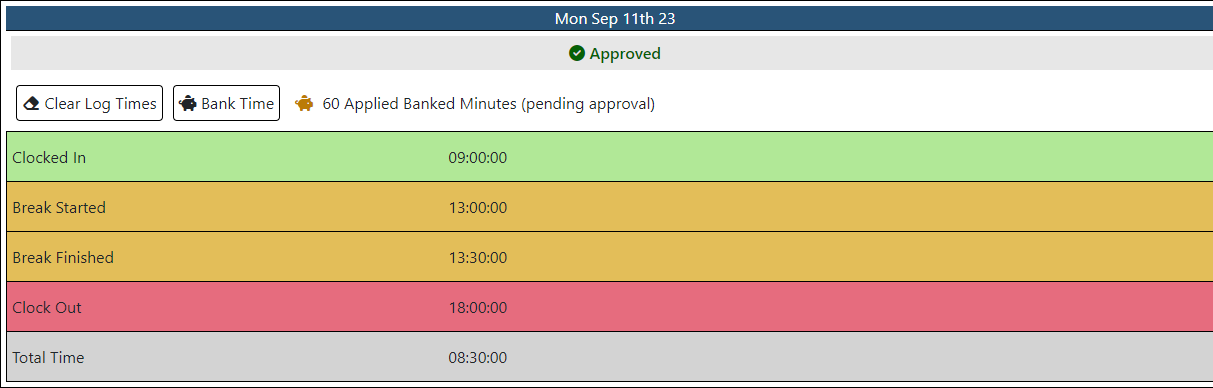1213x388 pixels.
Task: Click the piggy bank icon in Bank Time
Action: click(188, 103)
